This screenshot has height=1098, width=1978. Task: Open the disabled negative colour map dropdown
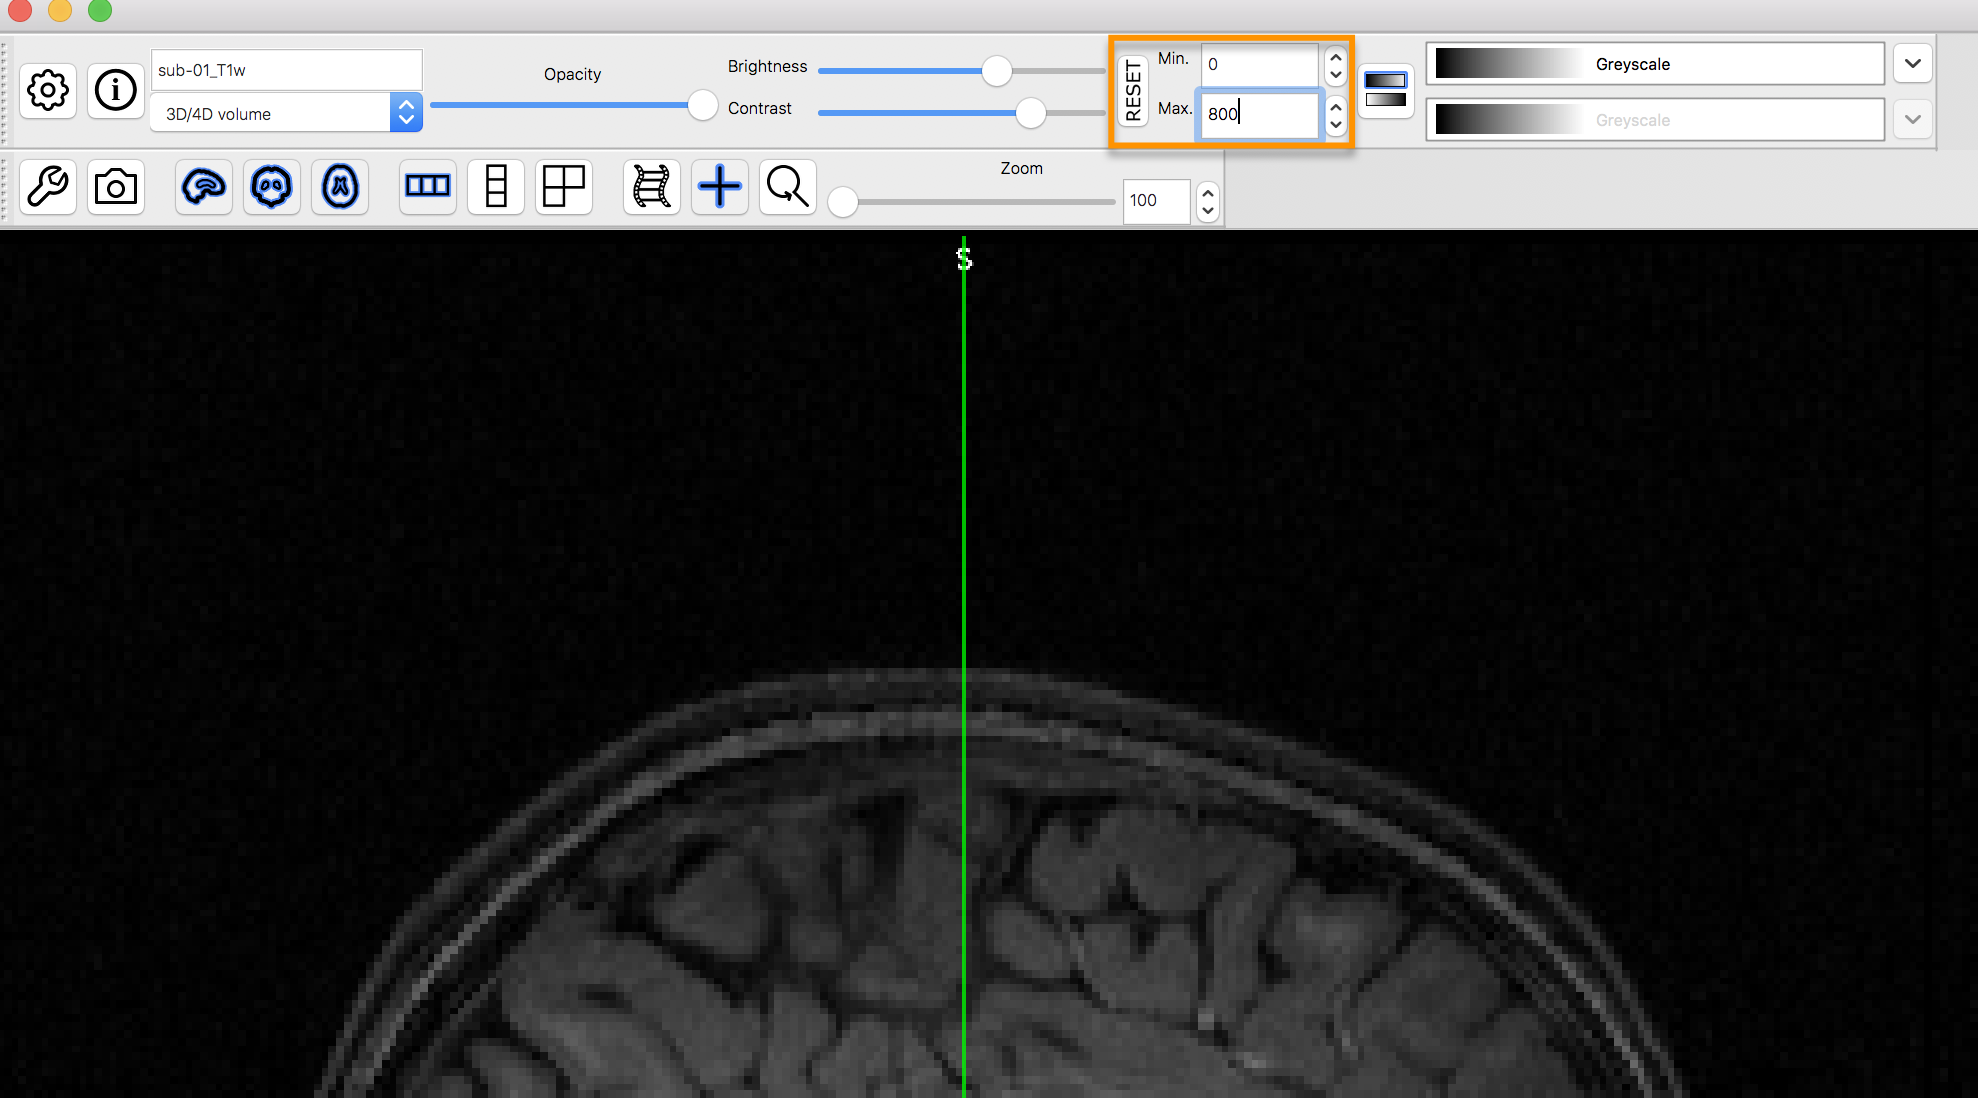[x=1913, y=120]
